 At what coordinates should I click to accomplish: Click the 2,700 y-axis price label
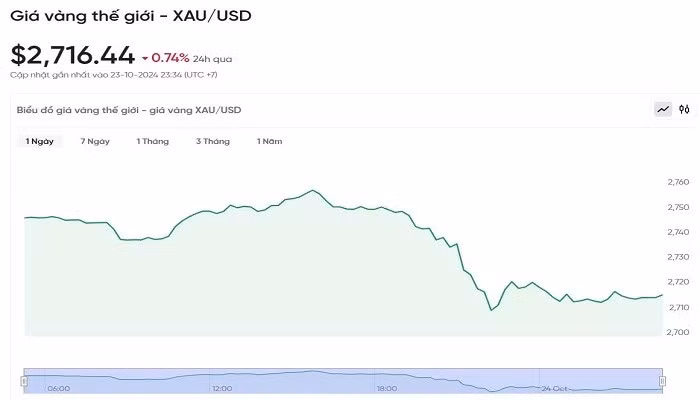677,332
